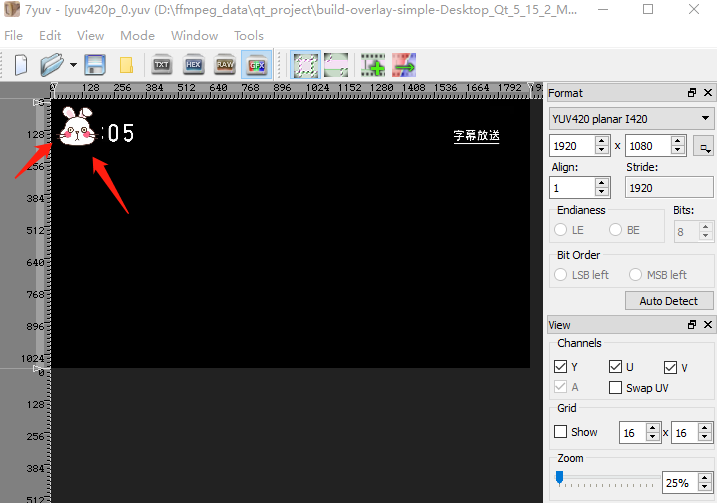Open the Window menu
717x503 pixels.
(194, 36)
